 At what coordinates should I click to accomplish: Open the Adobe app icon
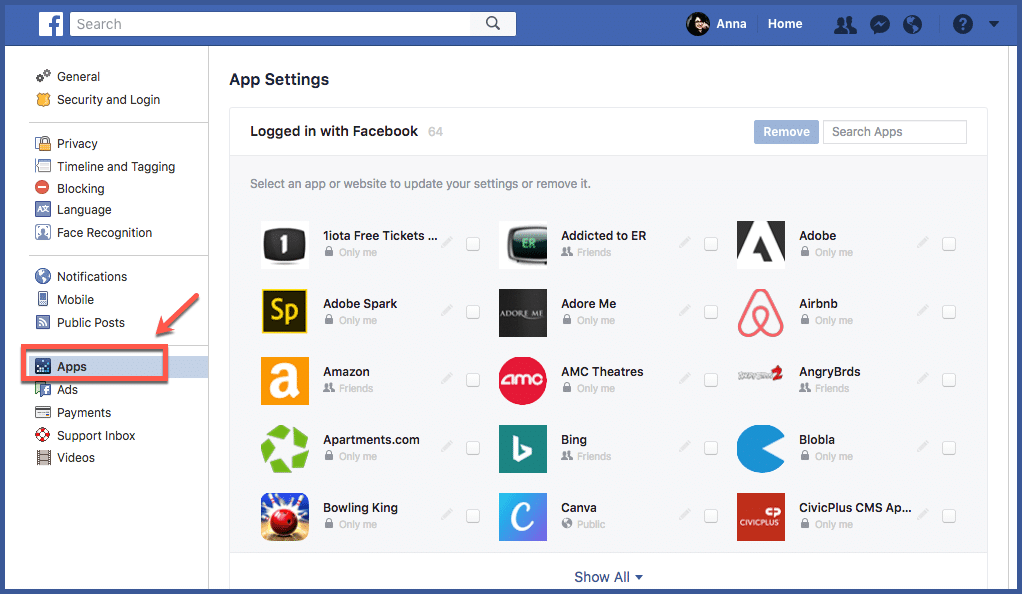point(761,245)
